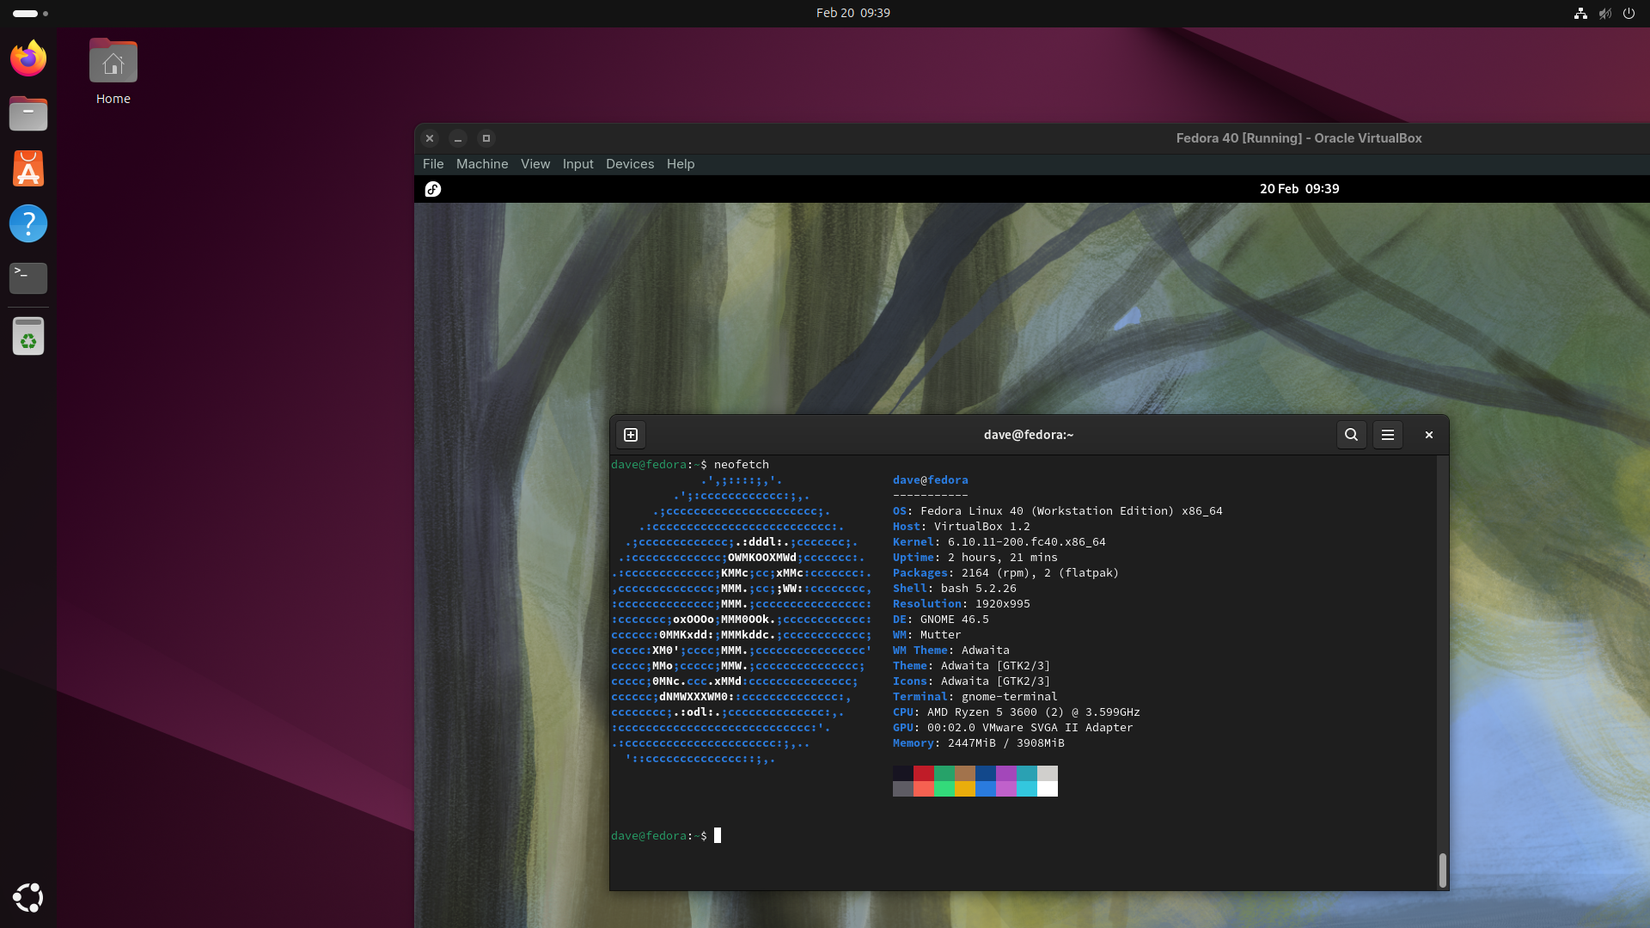Viewport: 1650px width, 928px height.
Task: Open a new terminal tab
Action: pos(630,434)
